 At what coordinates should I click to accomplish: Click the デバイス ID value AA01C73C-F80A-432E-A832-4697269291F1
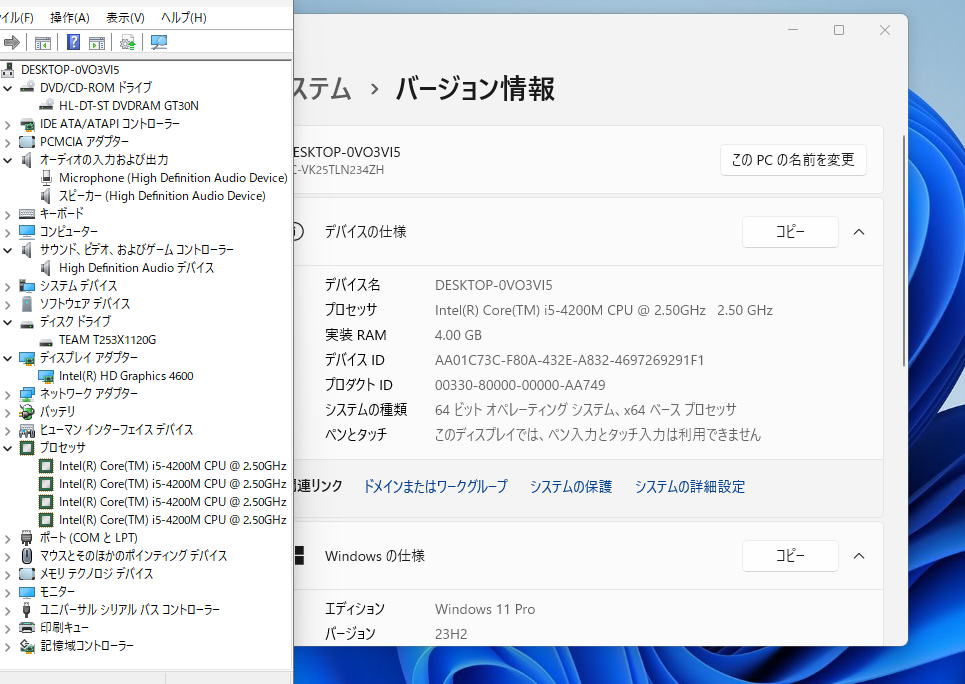click(569, 360)
